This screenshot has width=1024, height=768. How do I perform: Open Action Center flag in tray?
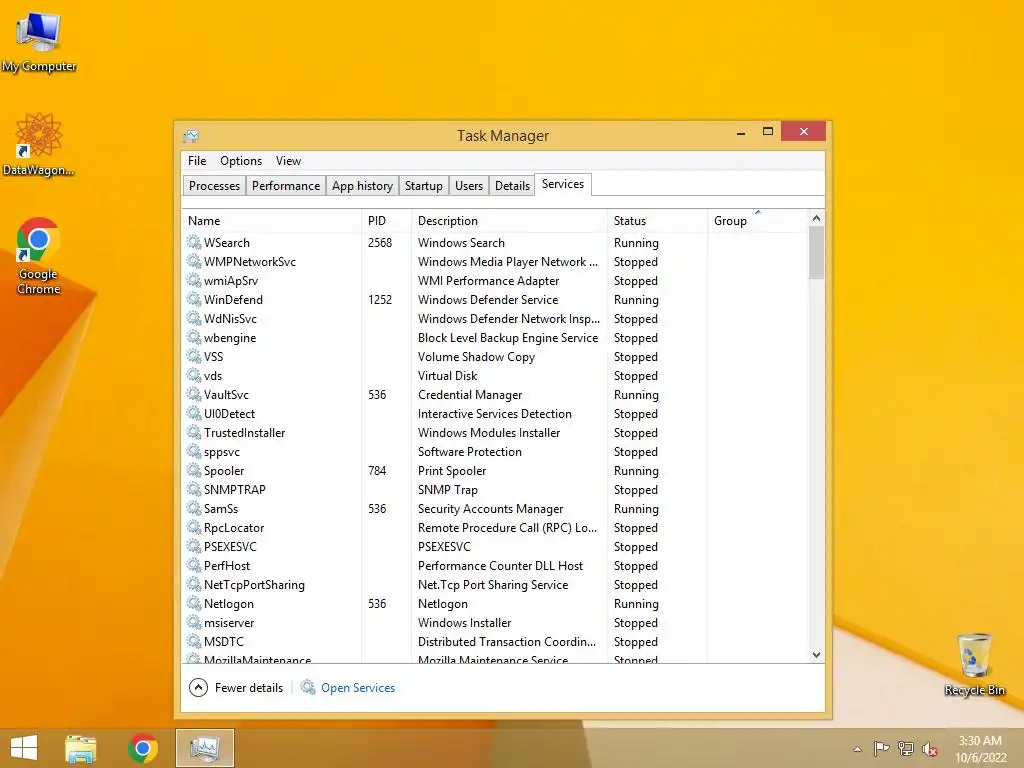[881, 748]
